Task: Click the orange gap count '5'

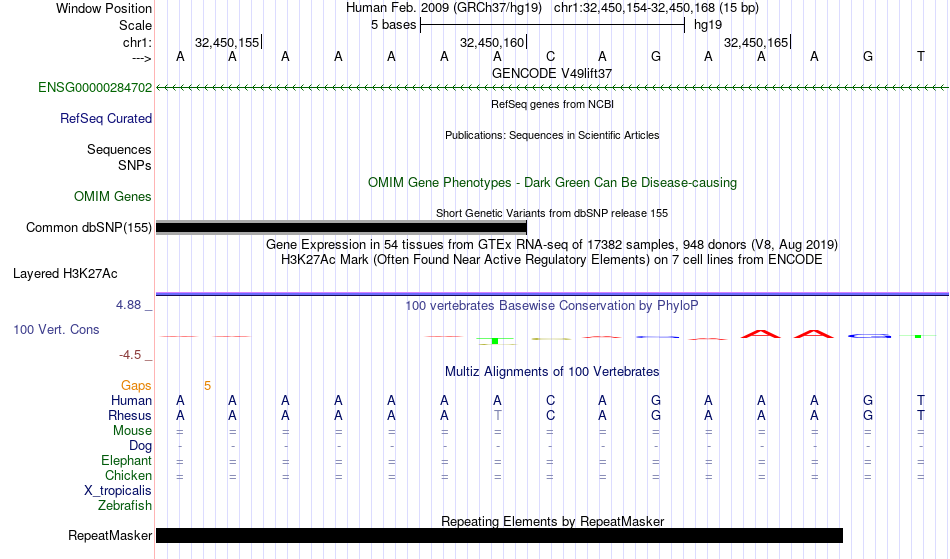Action: coord(207,386)
